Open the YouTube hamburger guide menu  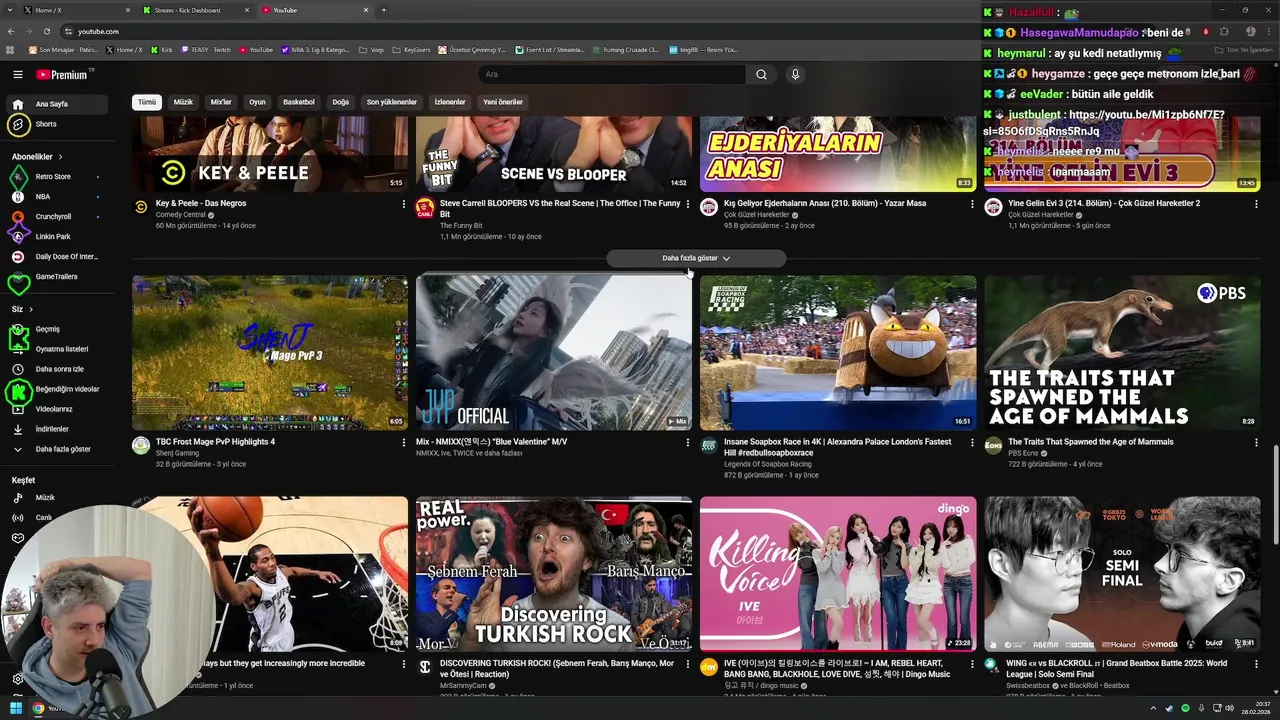pyautogui.click(x=18, y=74)
